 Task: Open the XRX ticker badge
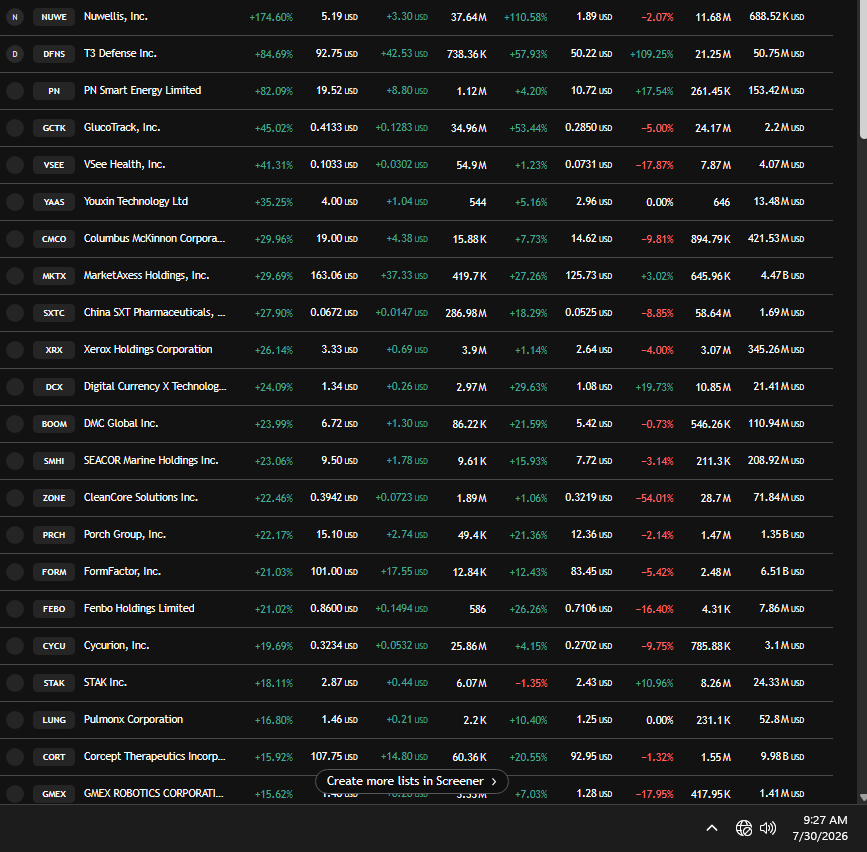point(54,350)
